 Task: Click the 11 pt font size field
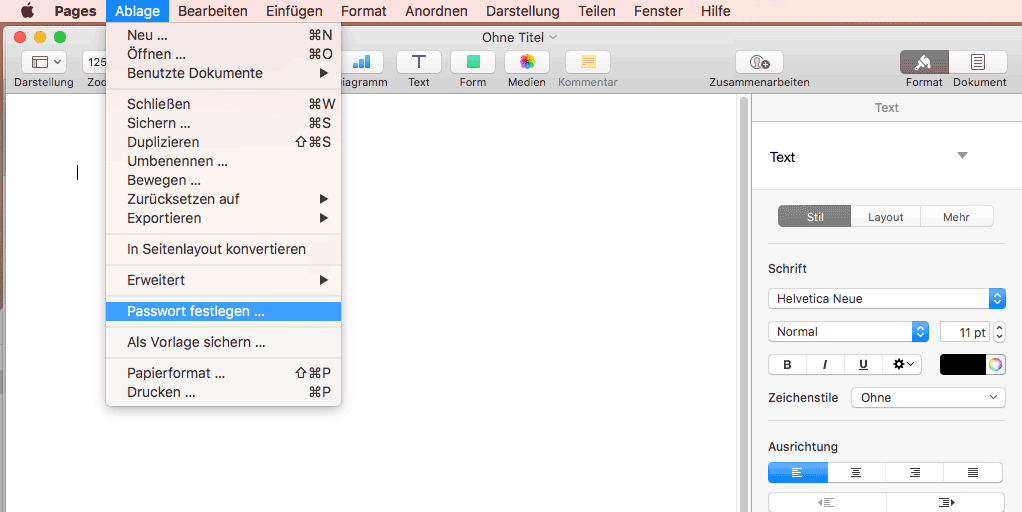966,332
